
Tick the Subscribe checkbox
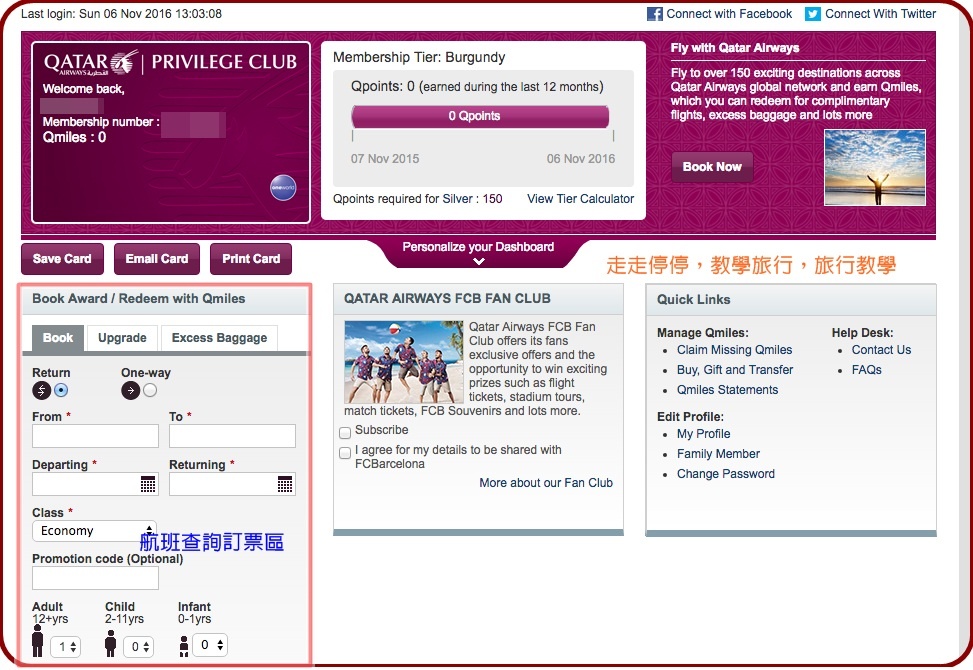point(345,432)
